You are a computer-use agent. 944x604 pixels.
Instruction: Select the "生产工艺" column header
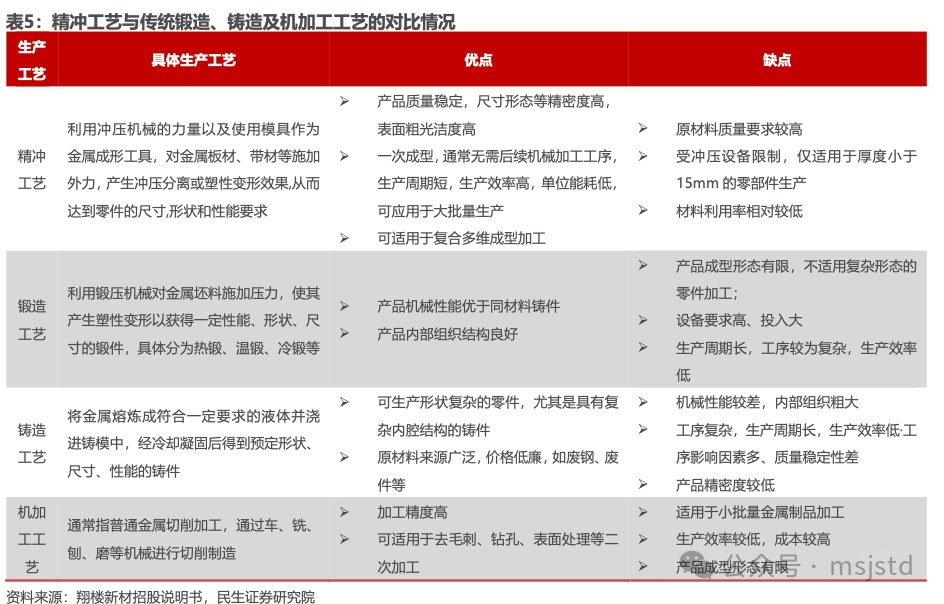(32, 60)
